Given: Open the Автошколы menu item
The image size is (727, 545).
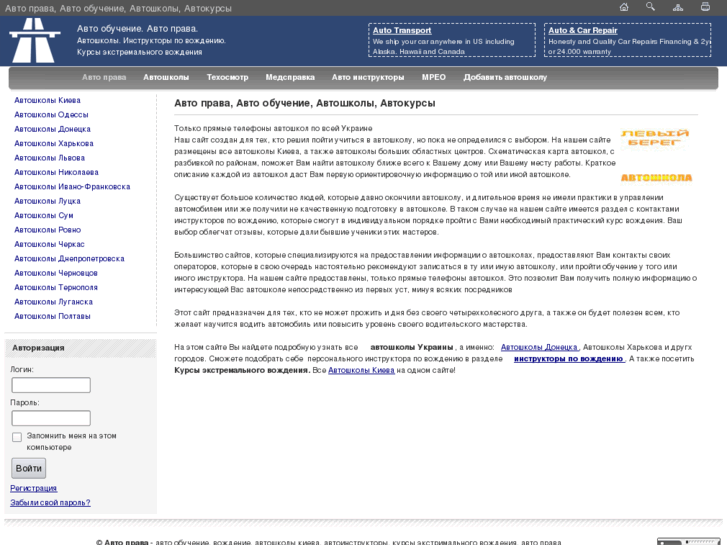Looking at the screenshot, I should pos(166,77).
